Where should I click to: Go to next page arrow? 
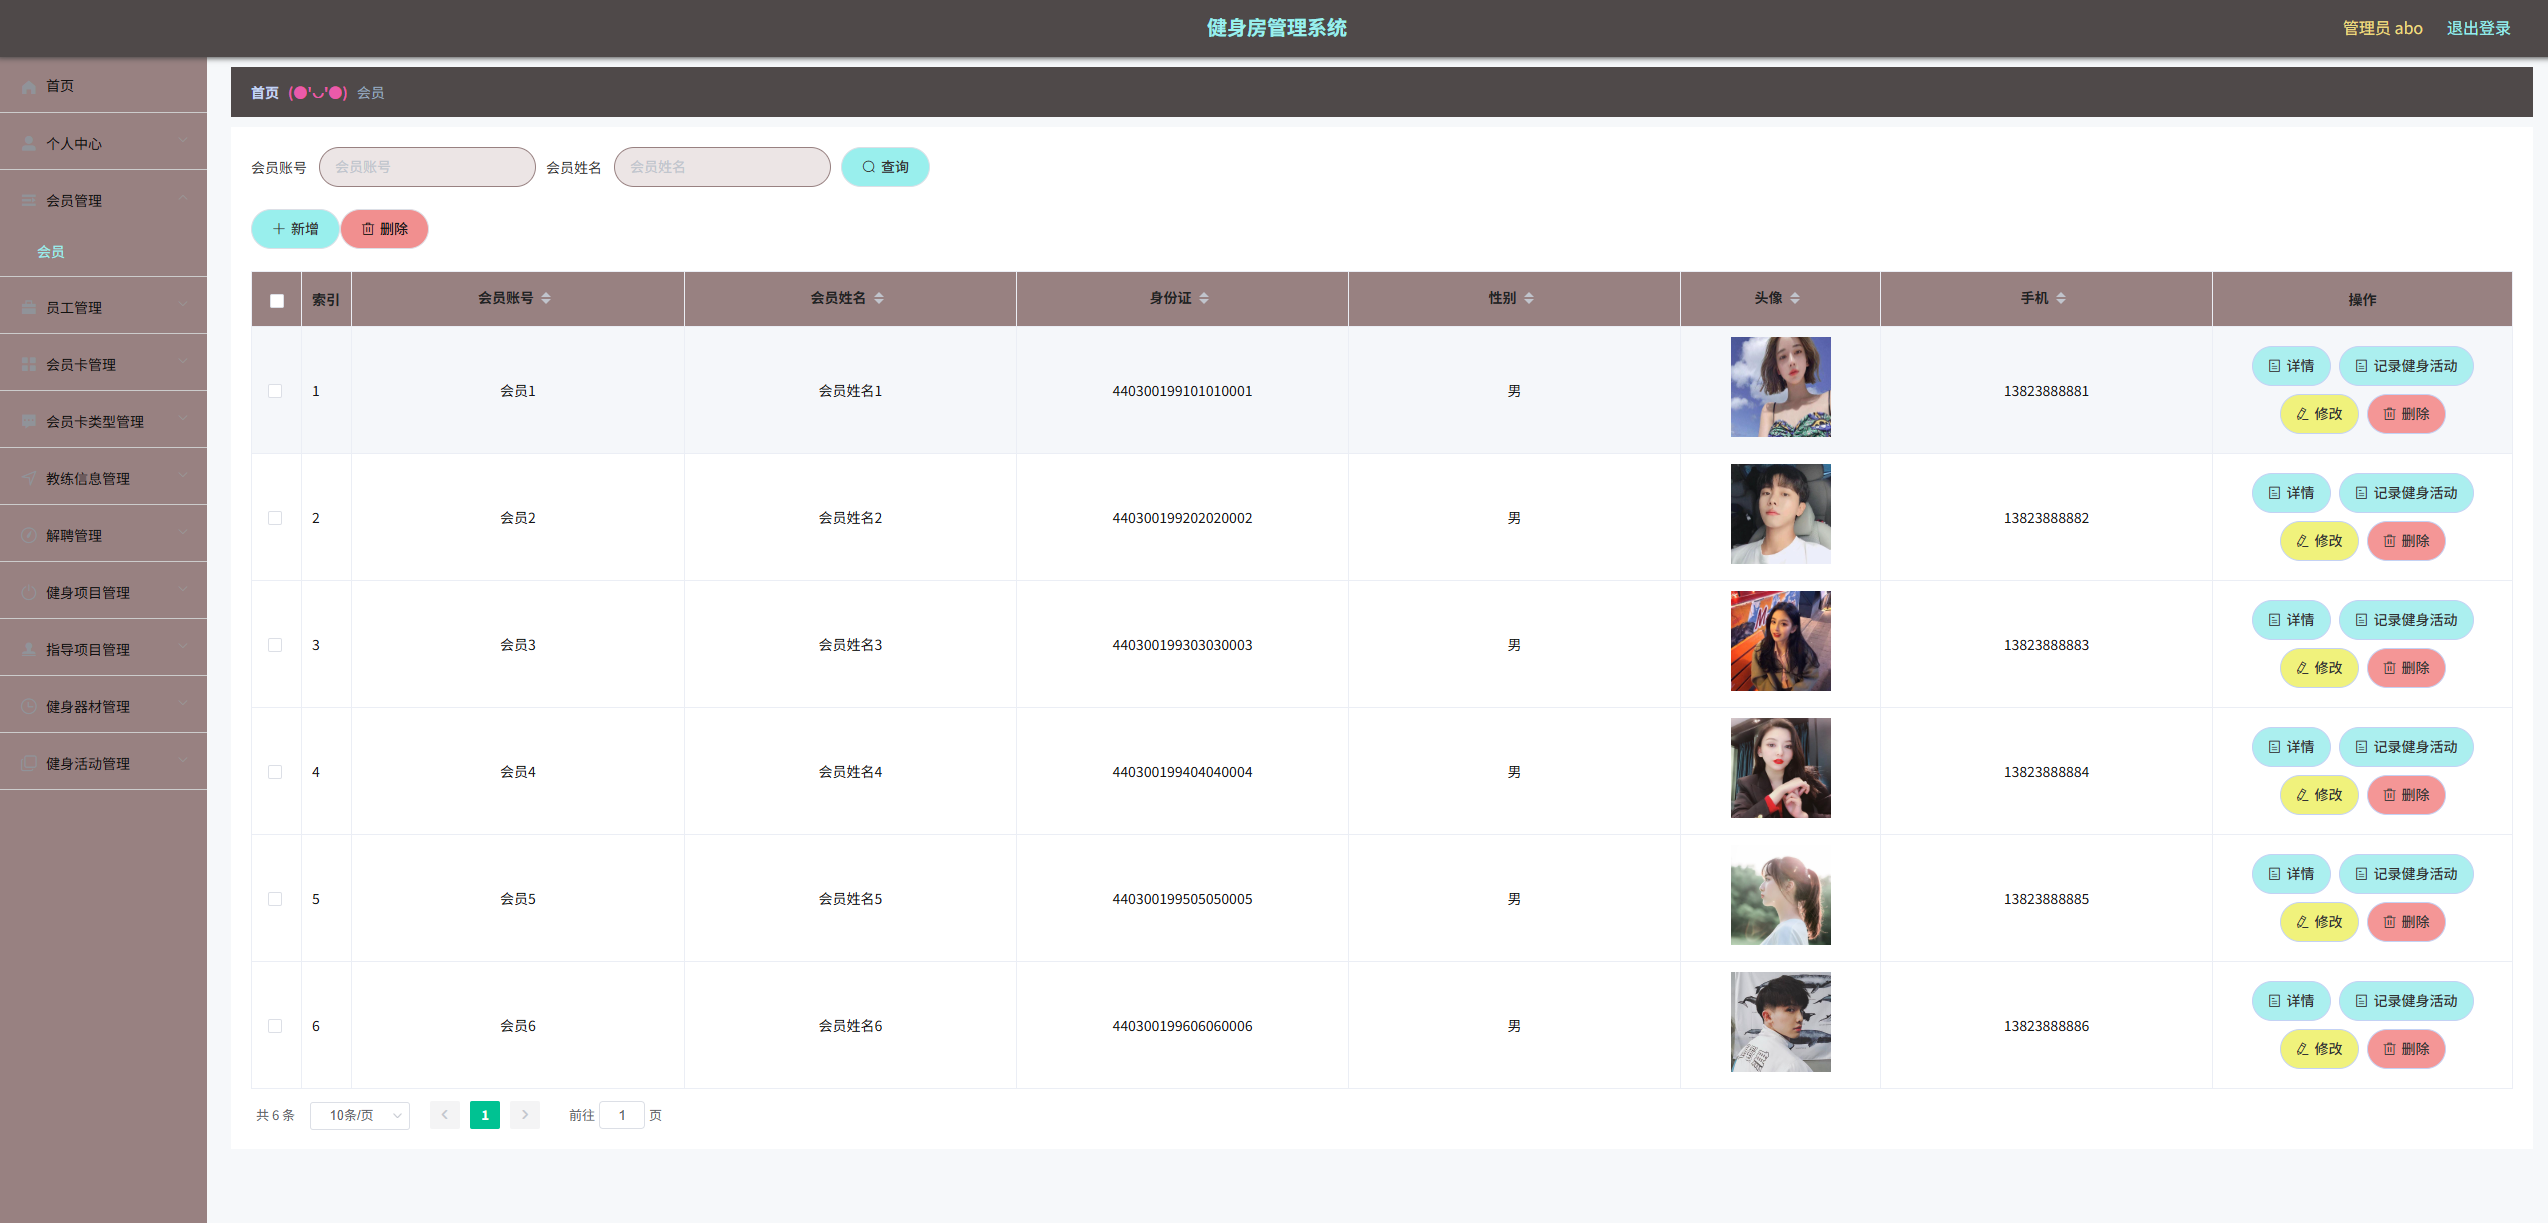[x=525, y=1115]
